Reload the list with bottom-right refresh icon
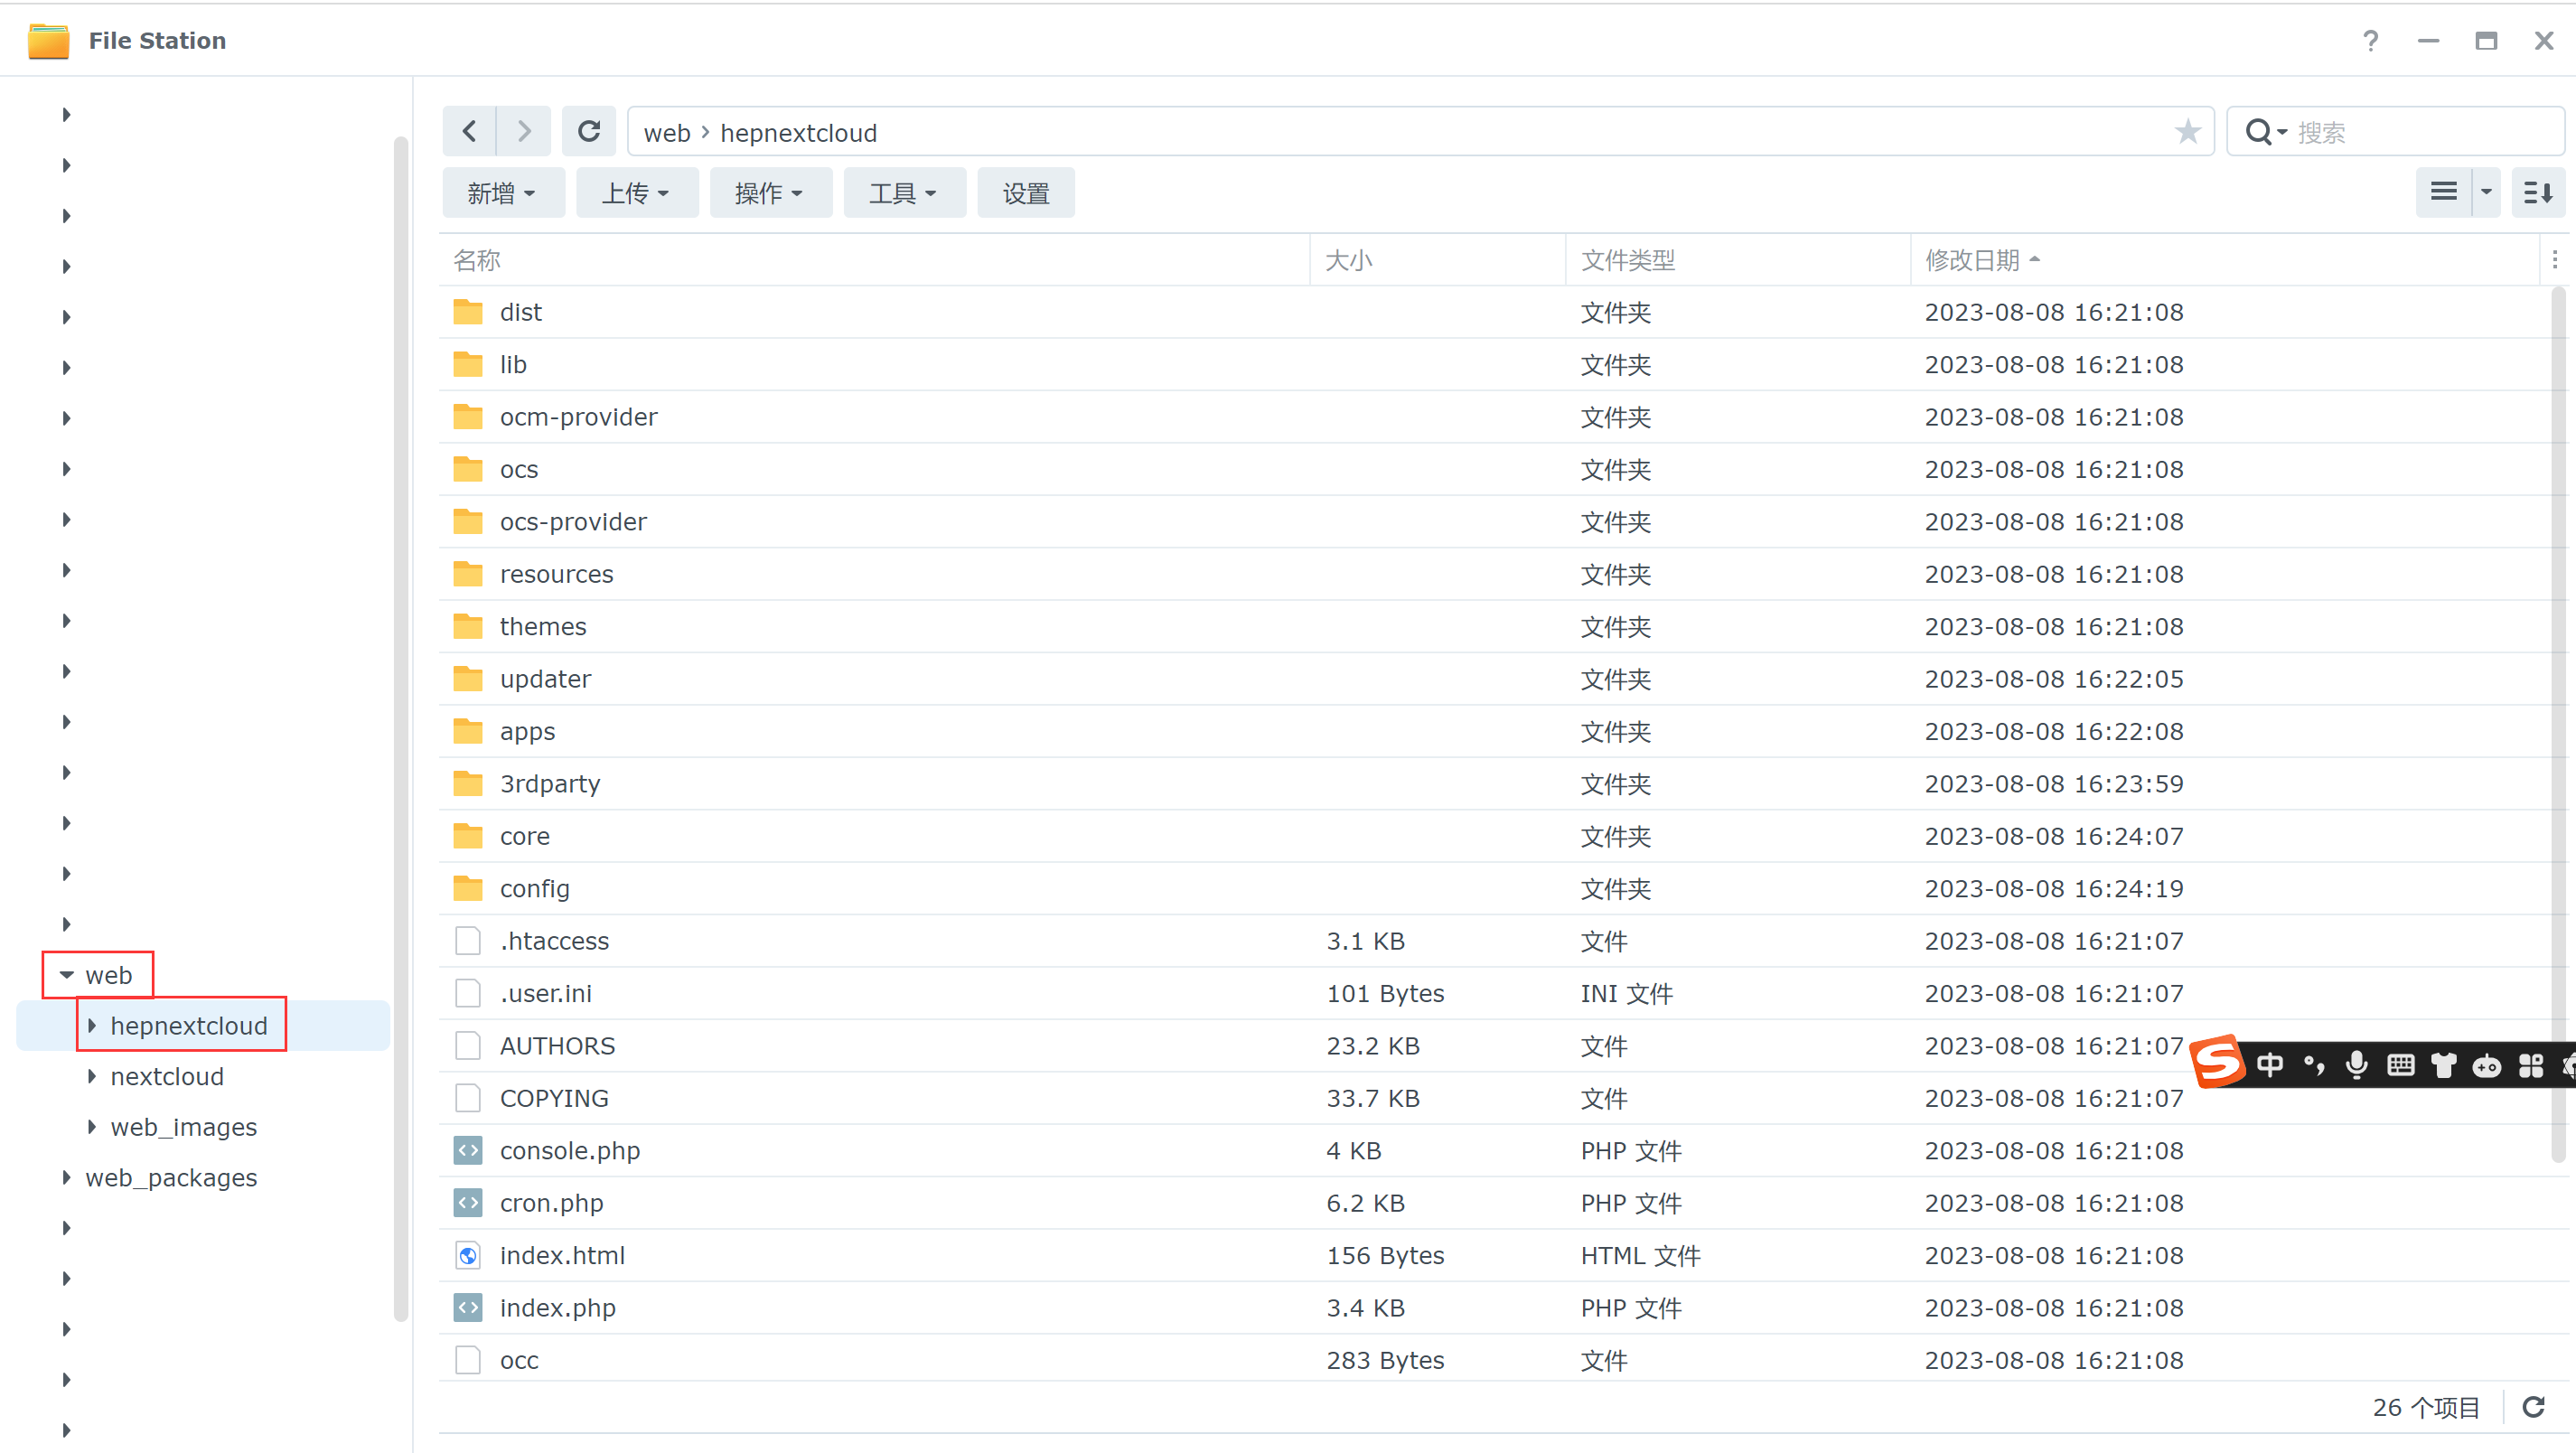The image size is (2576, 1453). pyautogui.click(x=2534, y=1407)
